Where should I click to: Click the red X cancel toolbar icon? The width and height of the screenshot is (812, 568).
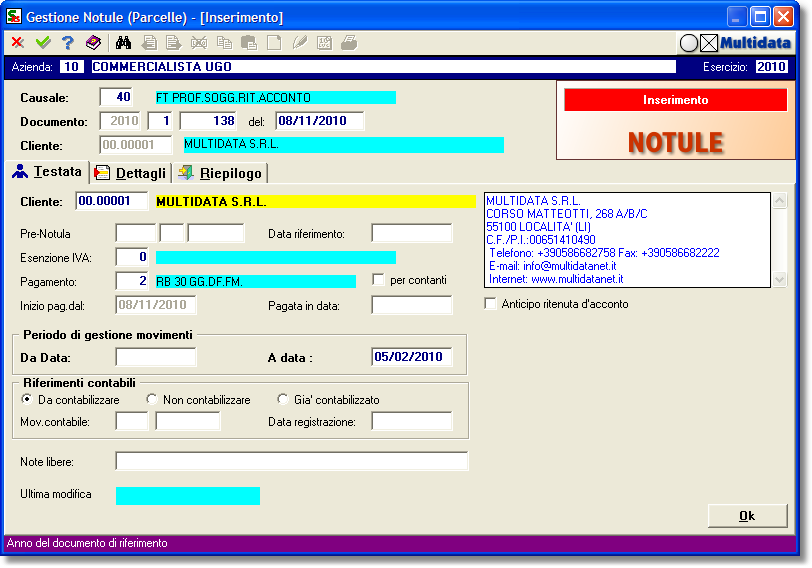[18, 42]
